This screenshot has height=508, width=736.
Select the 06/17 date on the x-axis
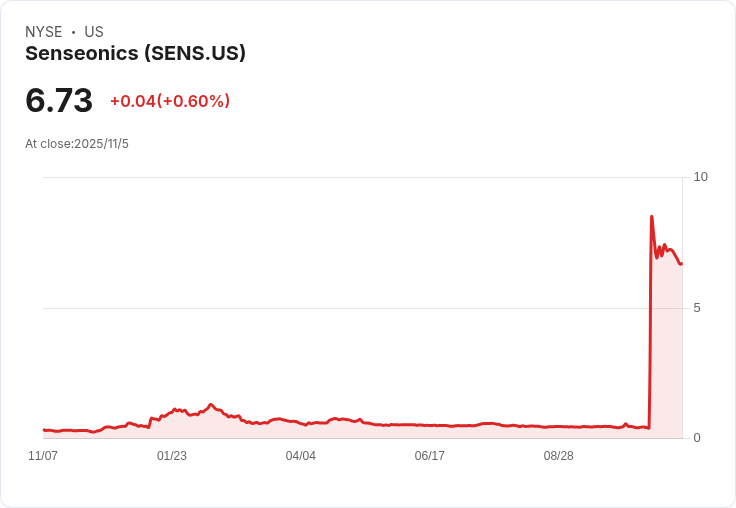click(429, 456)
